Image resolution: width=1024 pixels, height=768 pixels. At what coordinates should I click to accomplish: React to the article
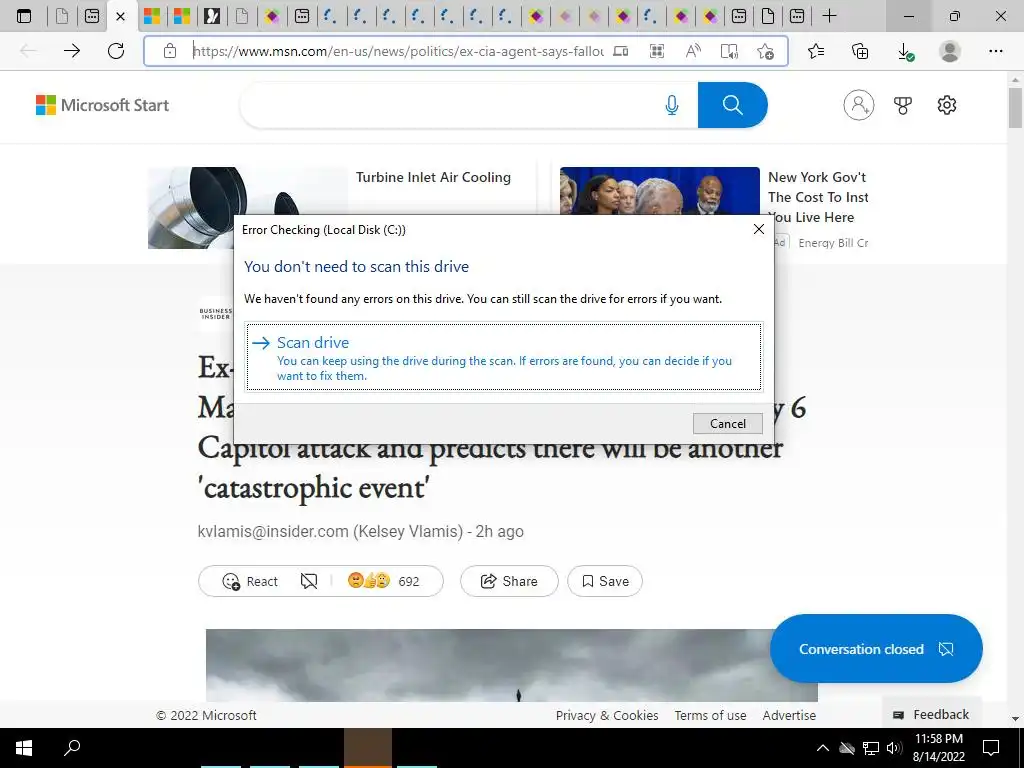point(251,581)
